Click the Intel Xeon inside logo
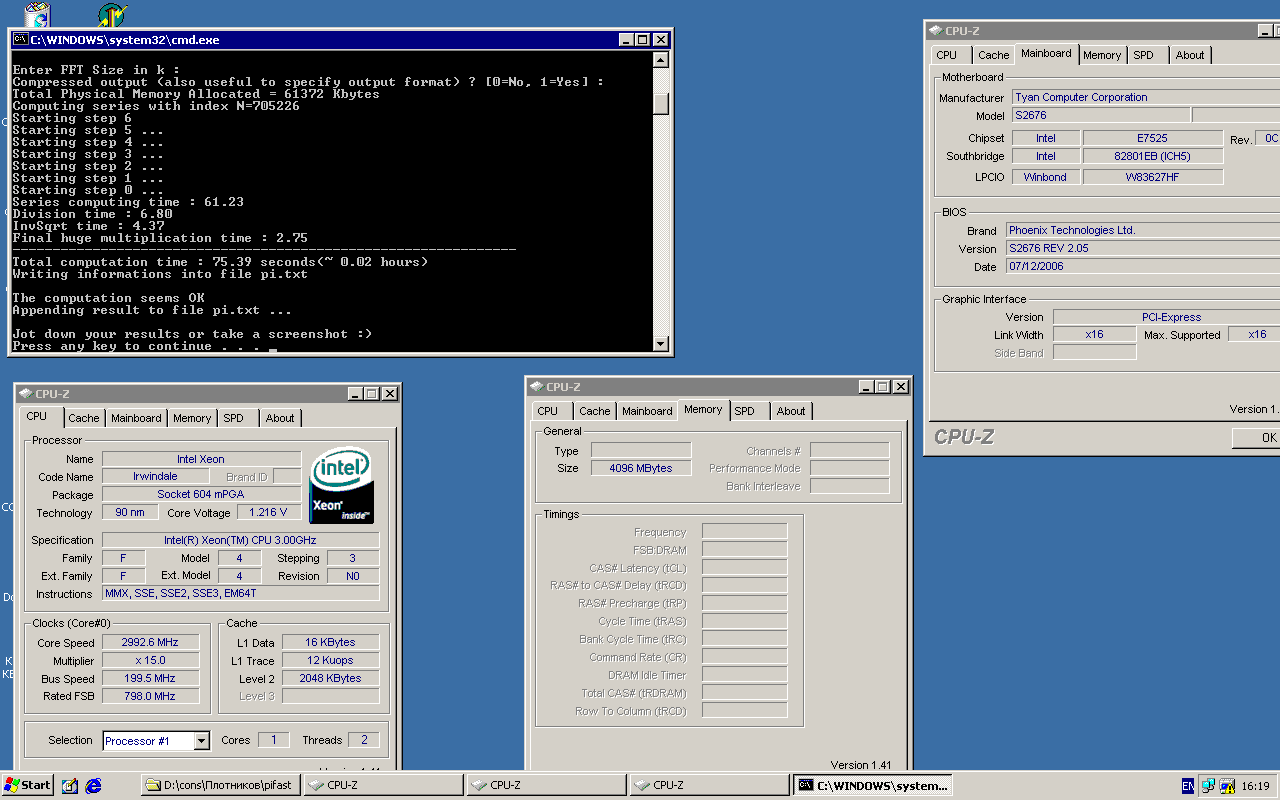1280x800 pixels. click(x=342, y=485)
